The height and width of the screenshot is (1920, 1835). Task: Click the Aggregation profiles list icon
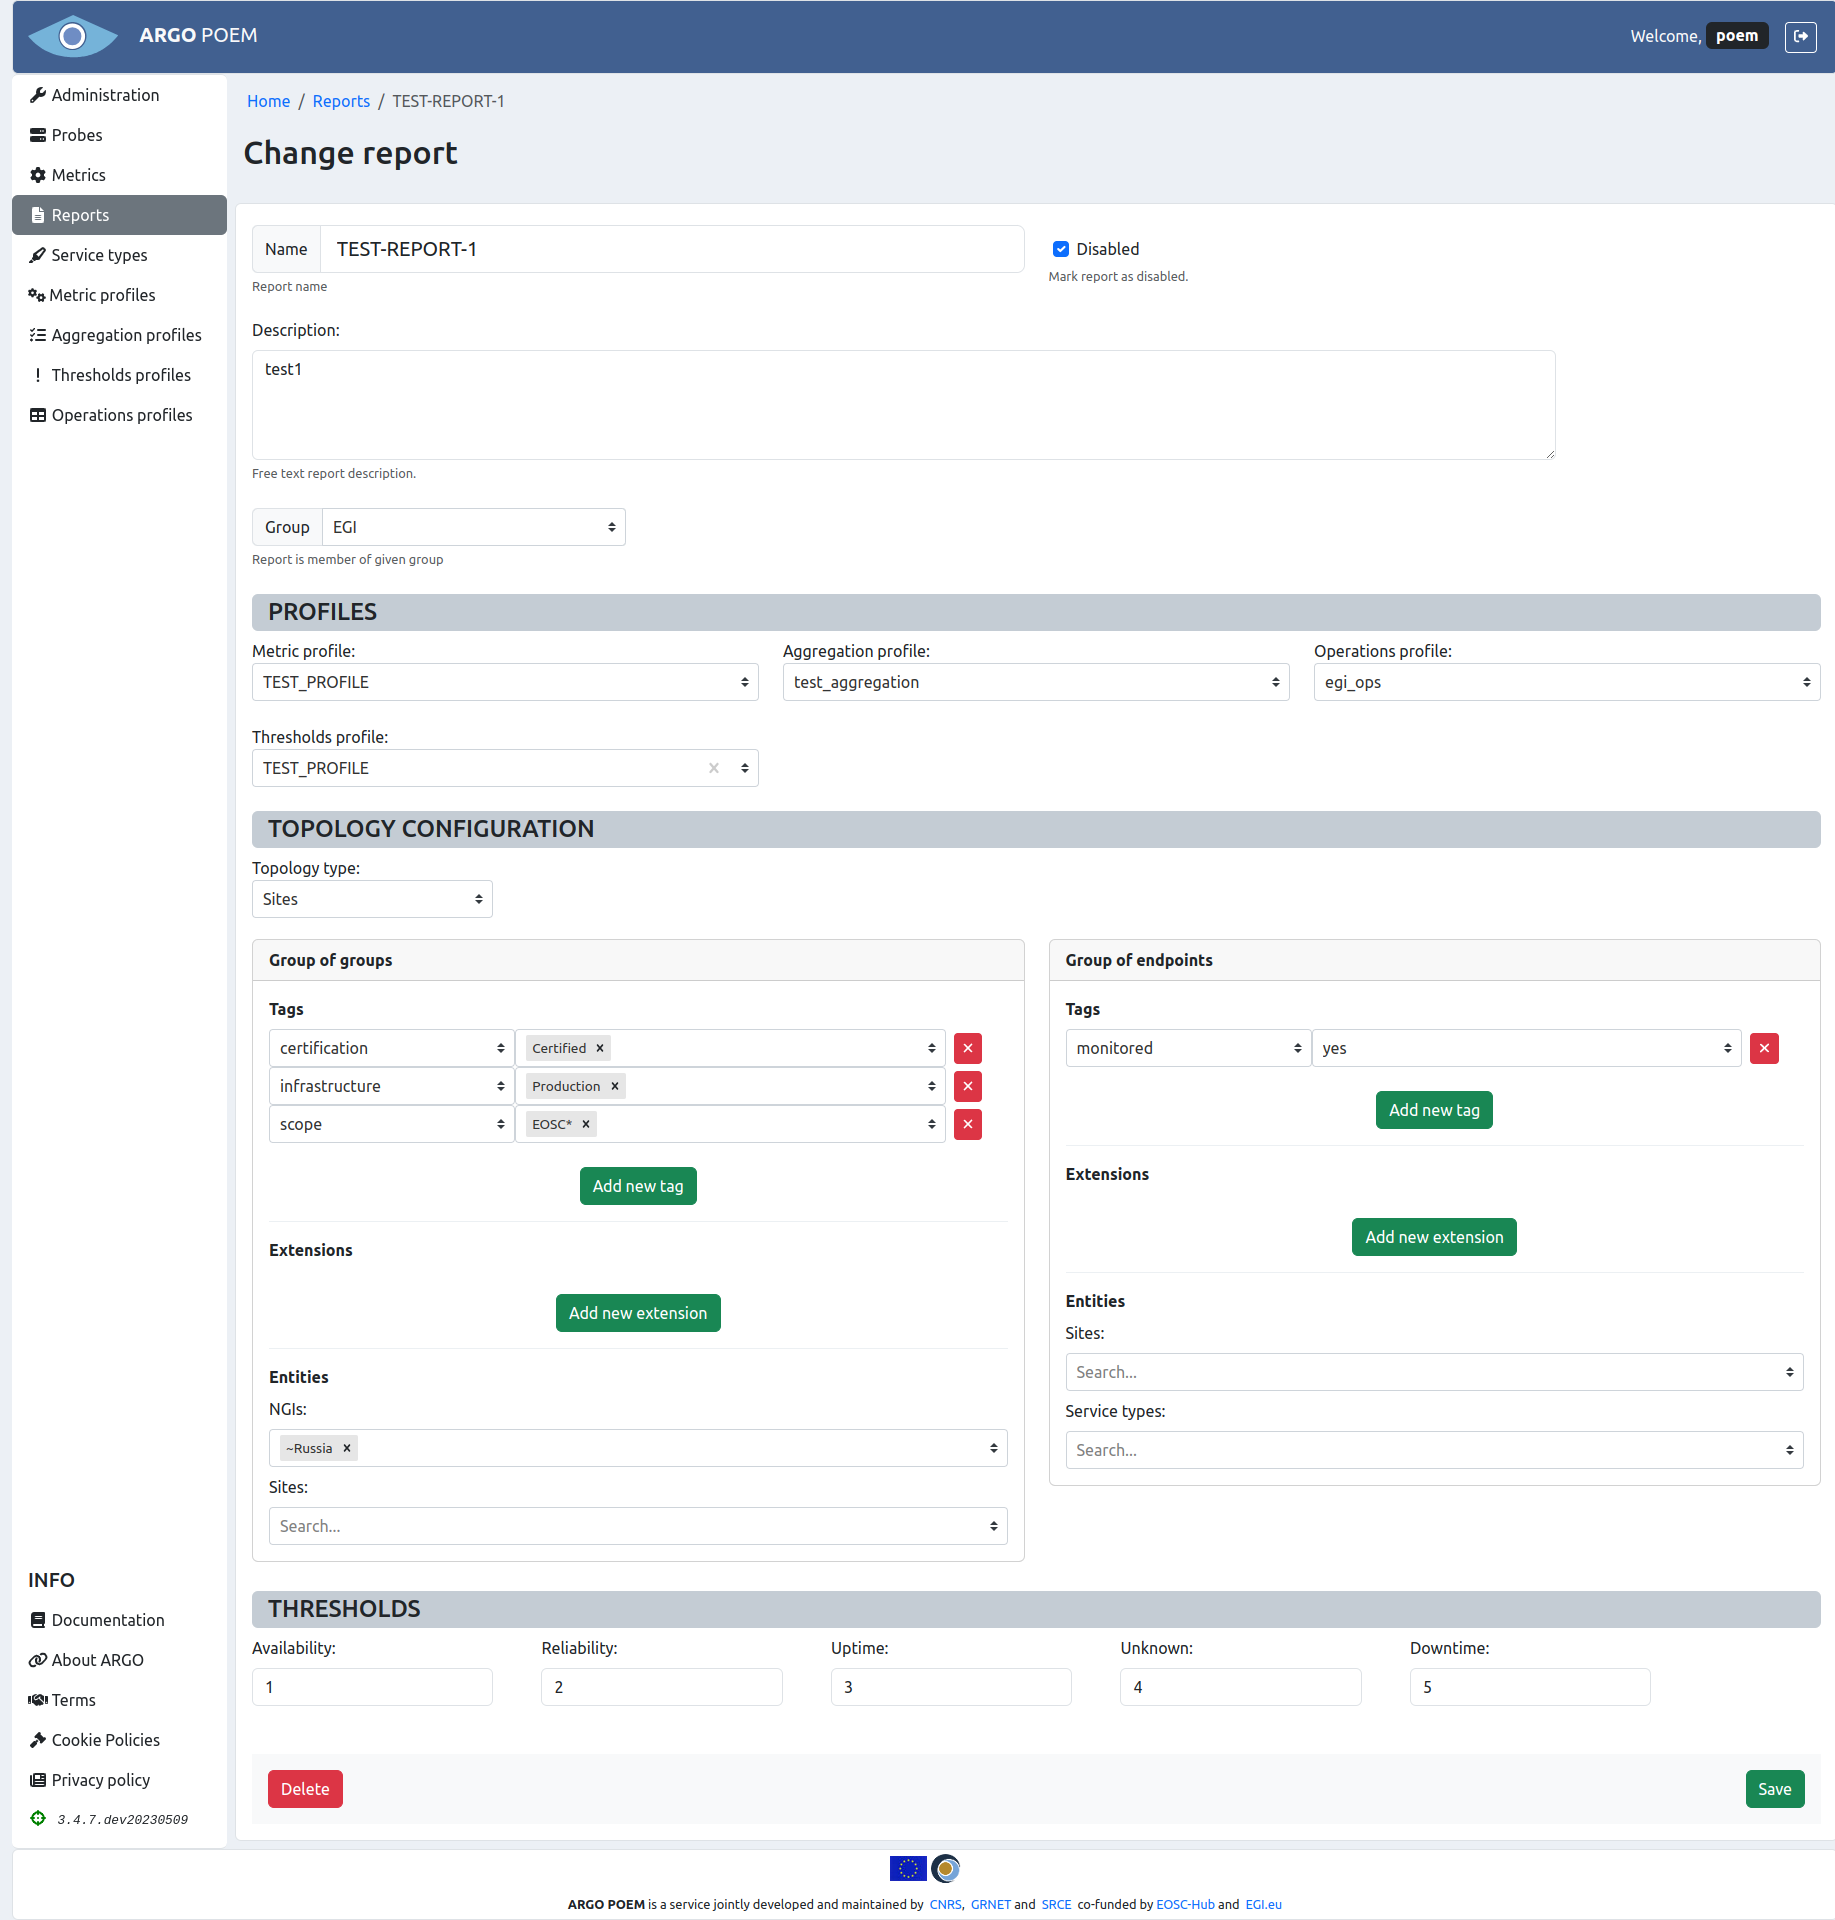38,334
